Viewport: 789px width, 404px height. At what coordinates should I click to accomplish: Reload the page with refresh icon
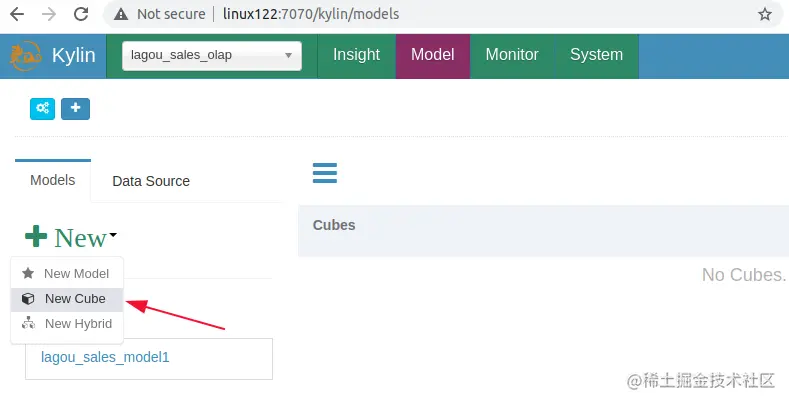pos(81,14)
